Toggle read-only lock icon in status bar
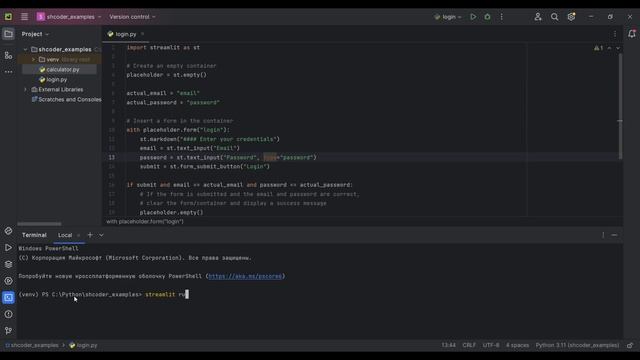Screen dimensions: 640x360 (x=630, y=345)
